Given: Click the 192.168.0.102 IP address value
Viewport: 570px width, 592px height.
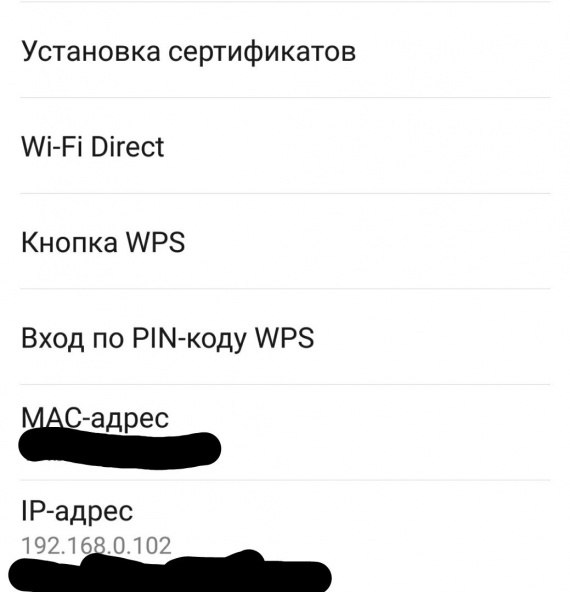Looking at the screenshot, I should pyautogui.click(x=96, y=546).
